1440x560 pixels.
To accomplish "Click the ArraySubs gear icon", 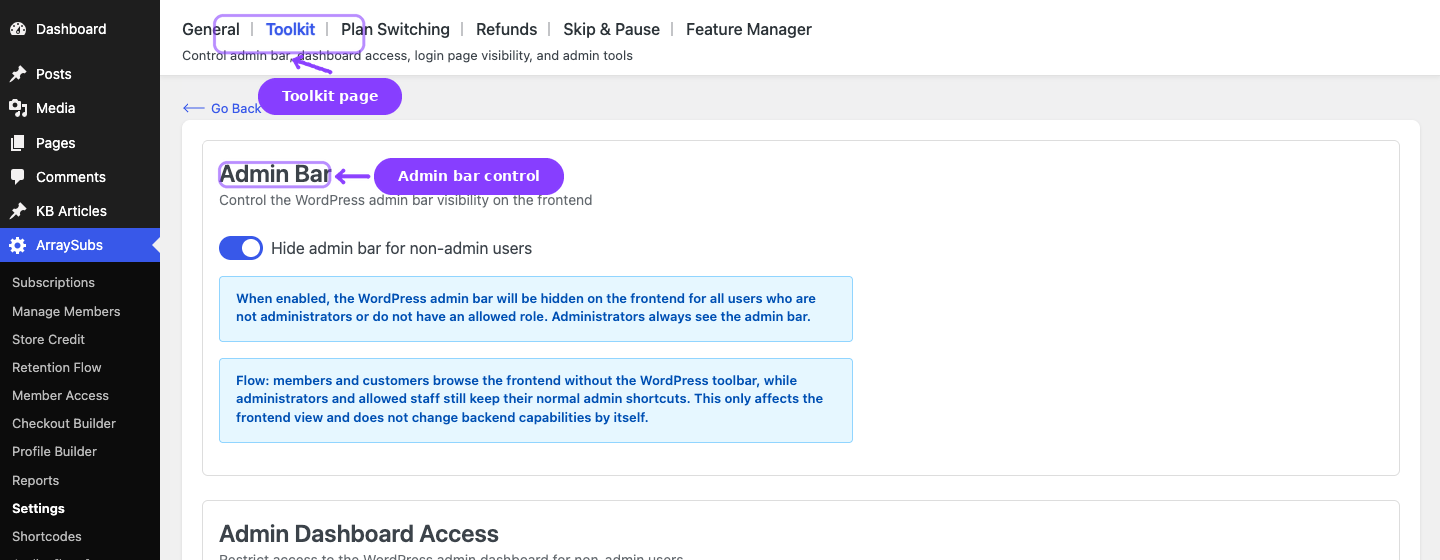I will 18,245.
